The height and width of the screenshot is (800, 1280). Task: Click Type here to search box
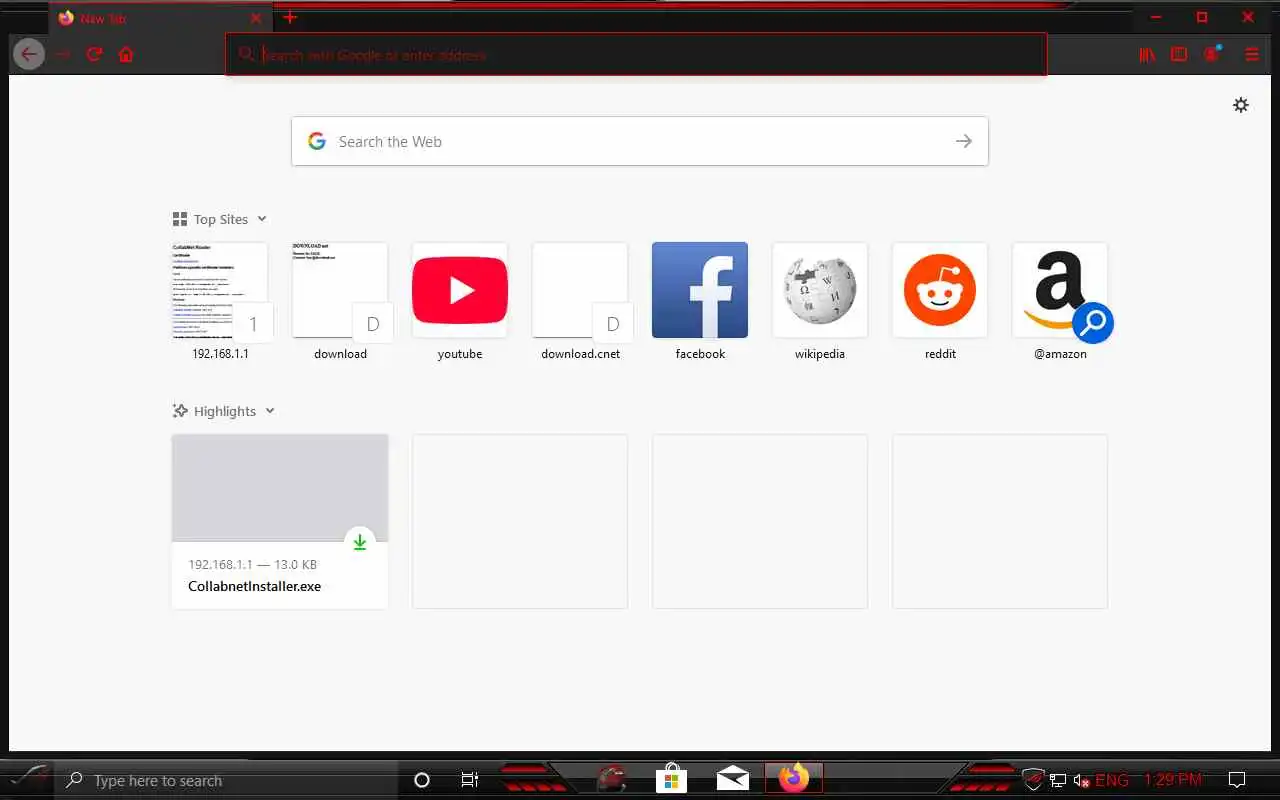point(225,780)
